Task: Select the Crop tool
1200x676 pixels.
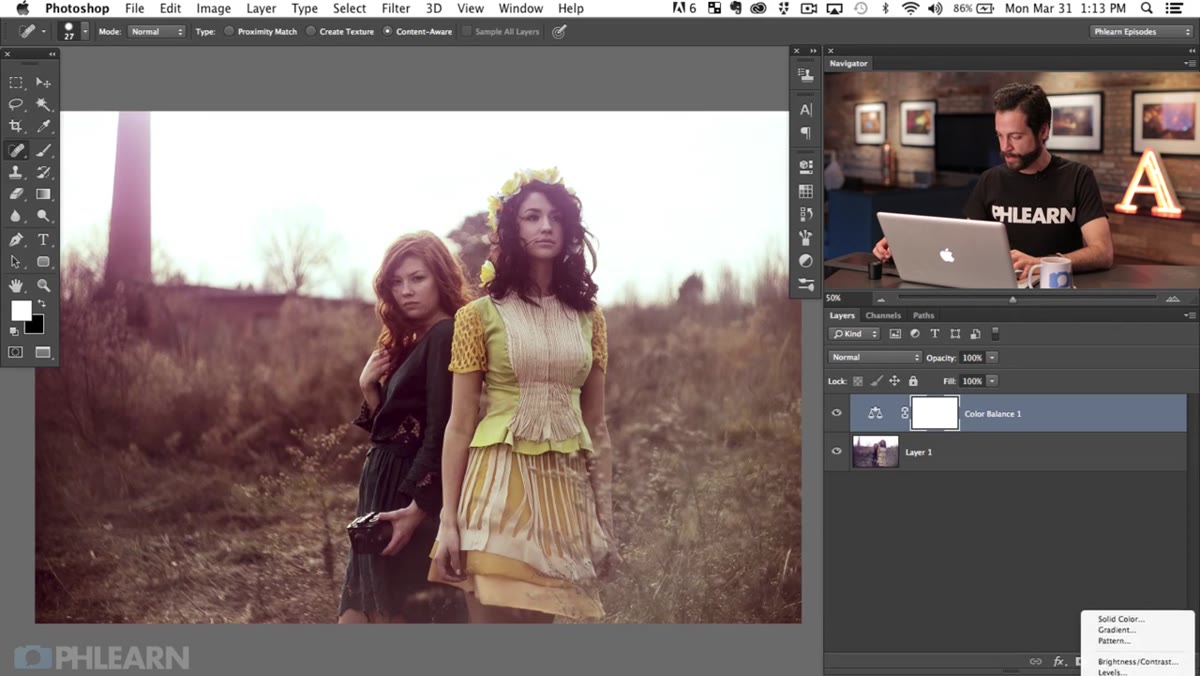Action: point(16,126)
